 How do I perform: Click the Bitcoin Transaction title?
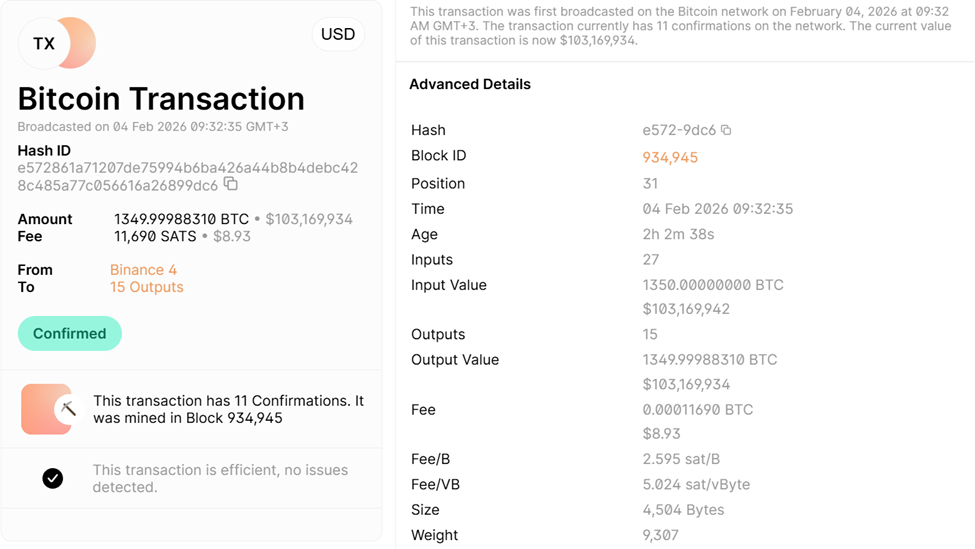161,99
